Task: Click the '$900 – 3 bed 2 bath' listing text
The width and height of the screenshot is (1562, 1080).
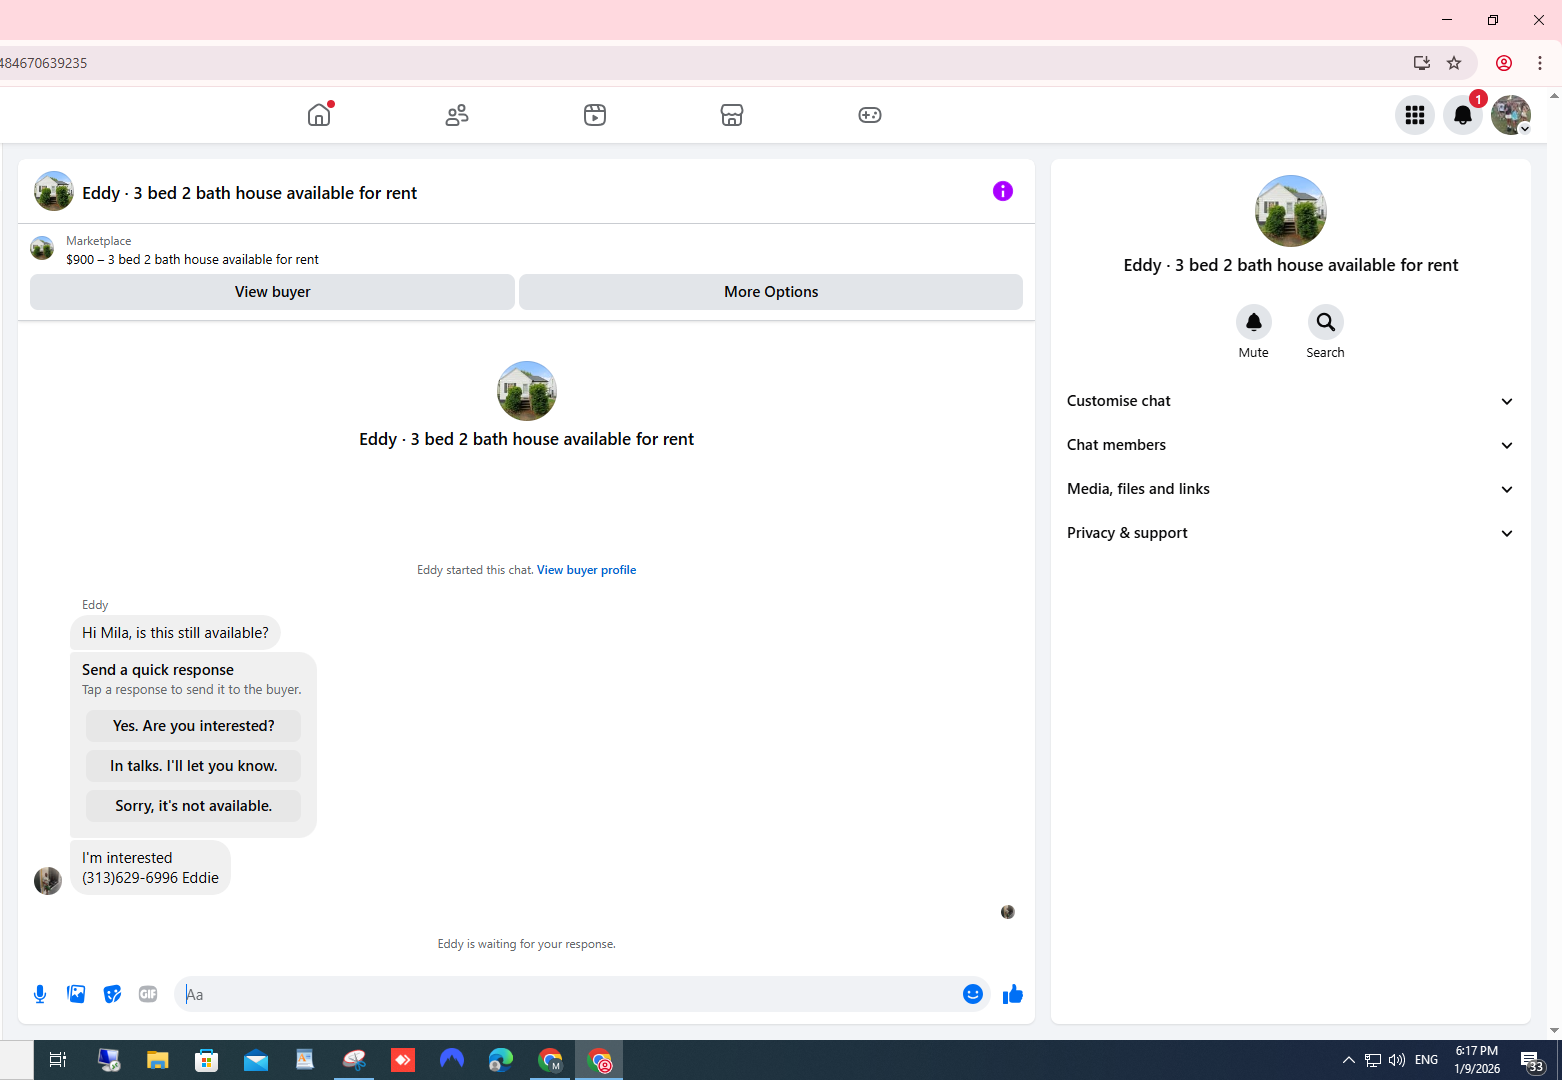Action: tap(193, 259)
